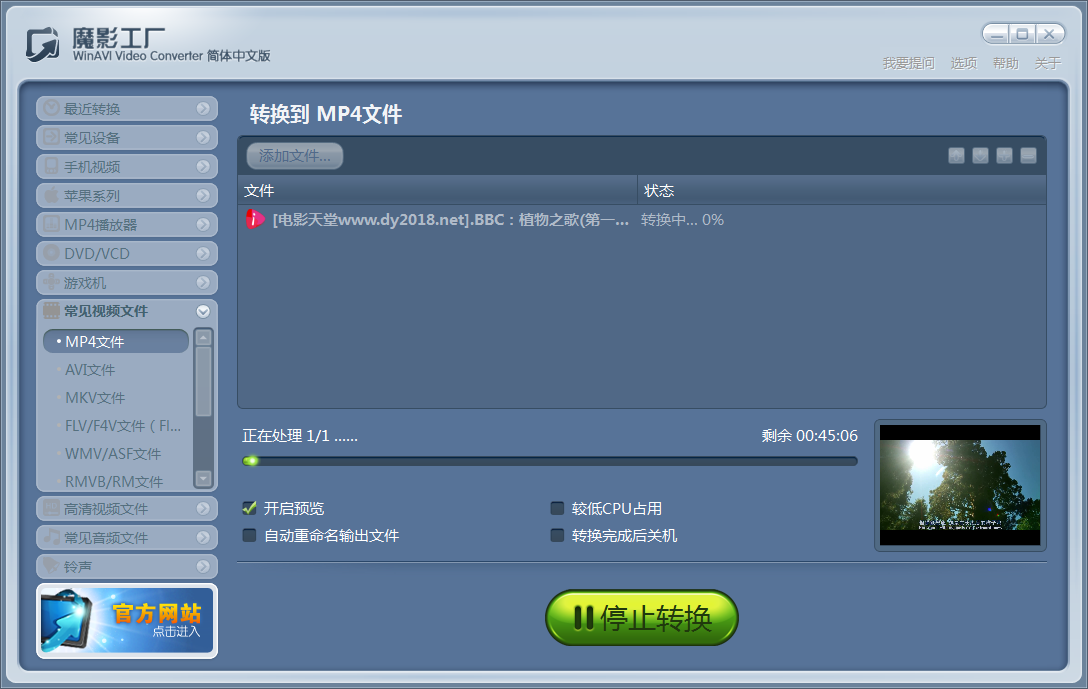Image resolution: width=1088 pixels, height=689 pixels.
Task: Enable 转换完成后关机 checkbox
Action: (x=557, y=535)
